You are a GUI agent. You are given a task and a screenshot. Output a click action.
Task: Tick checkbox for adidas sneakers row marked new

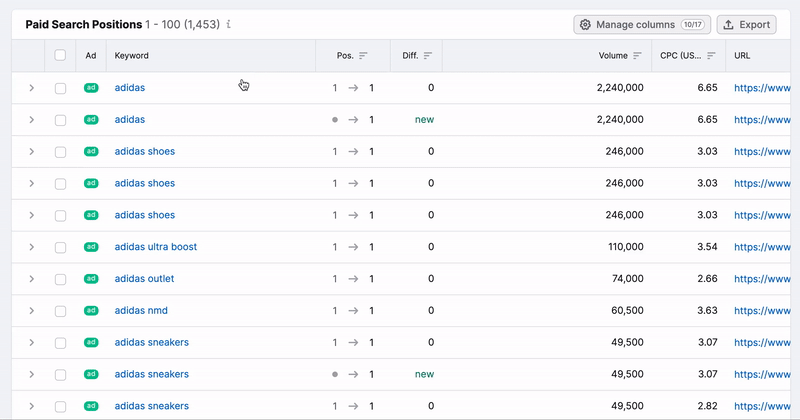60,375
